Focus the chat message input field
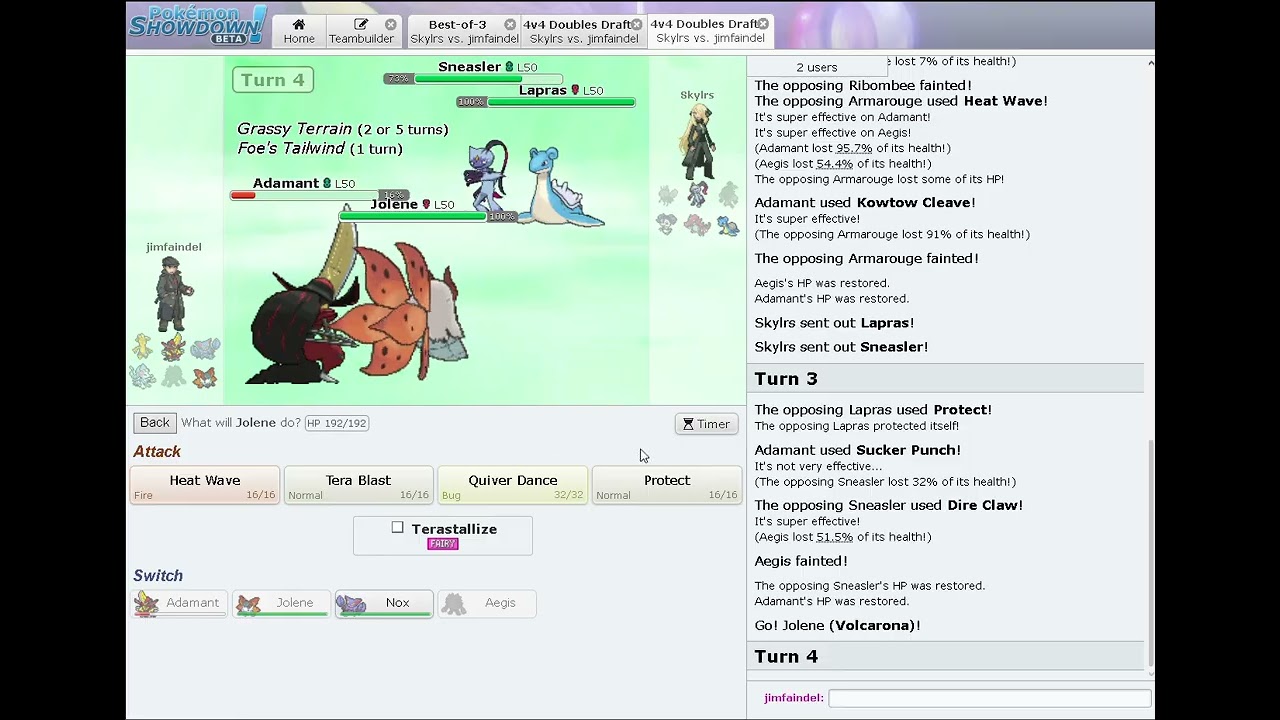1280x720 pixels. pyautogui.click(x=989, y=698)
